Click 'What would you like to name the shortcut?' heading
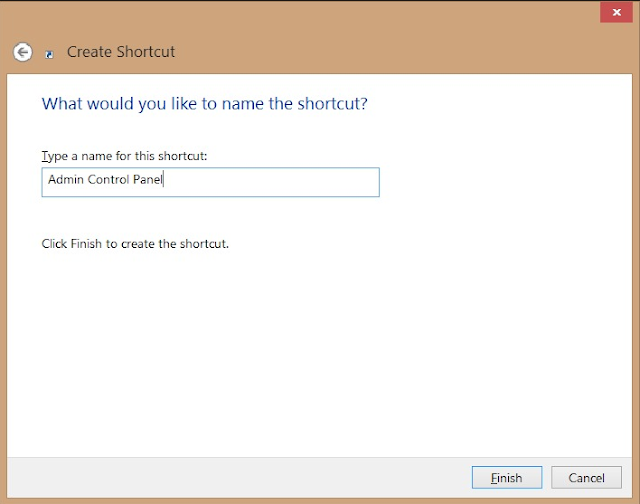Screen dimensions: 640x504 click(204, 104)
